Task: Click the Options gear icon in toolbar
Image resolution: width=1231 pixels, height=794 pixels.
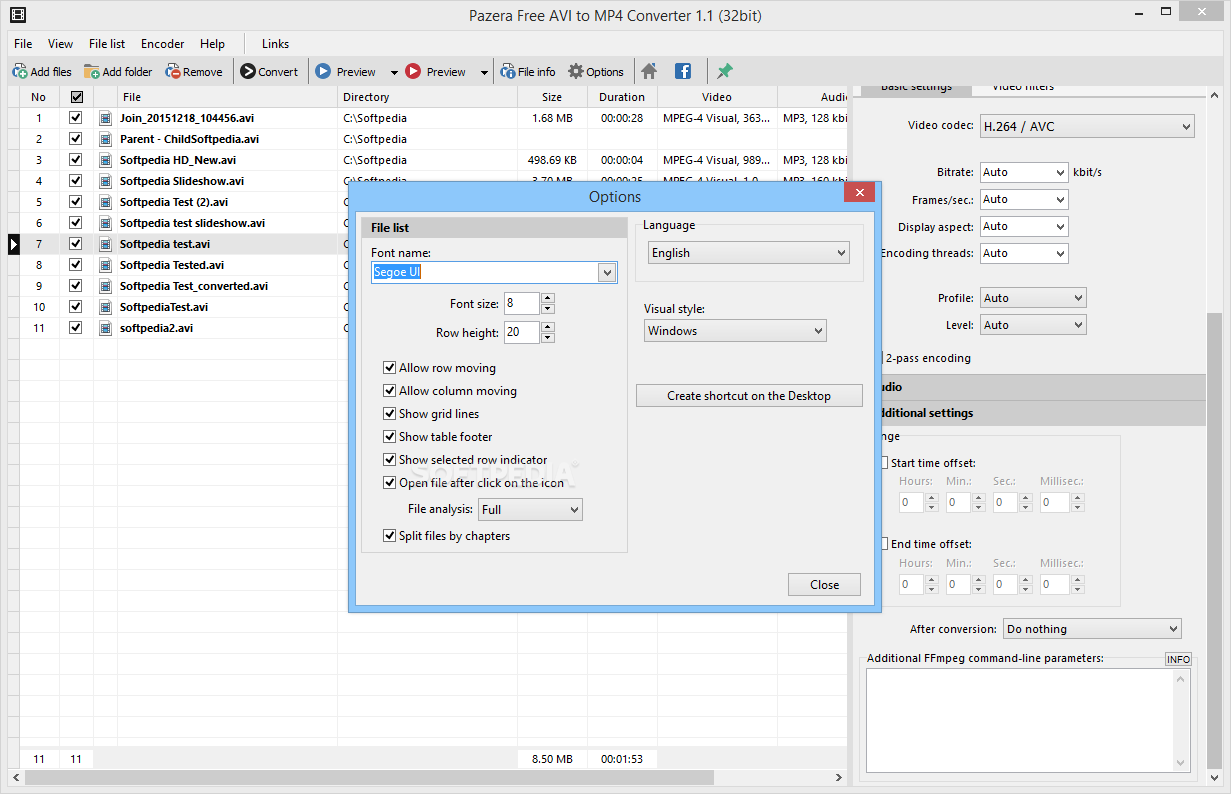Action: 576,72
